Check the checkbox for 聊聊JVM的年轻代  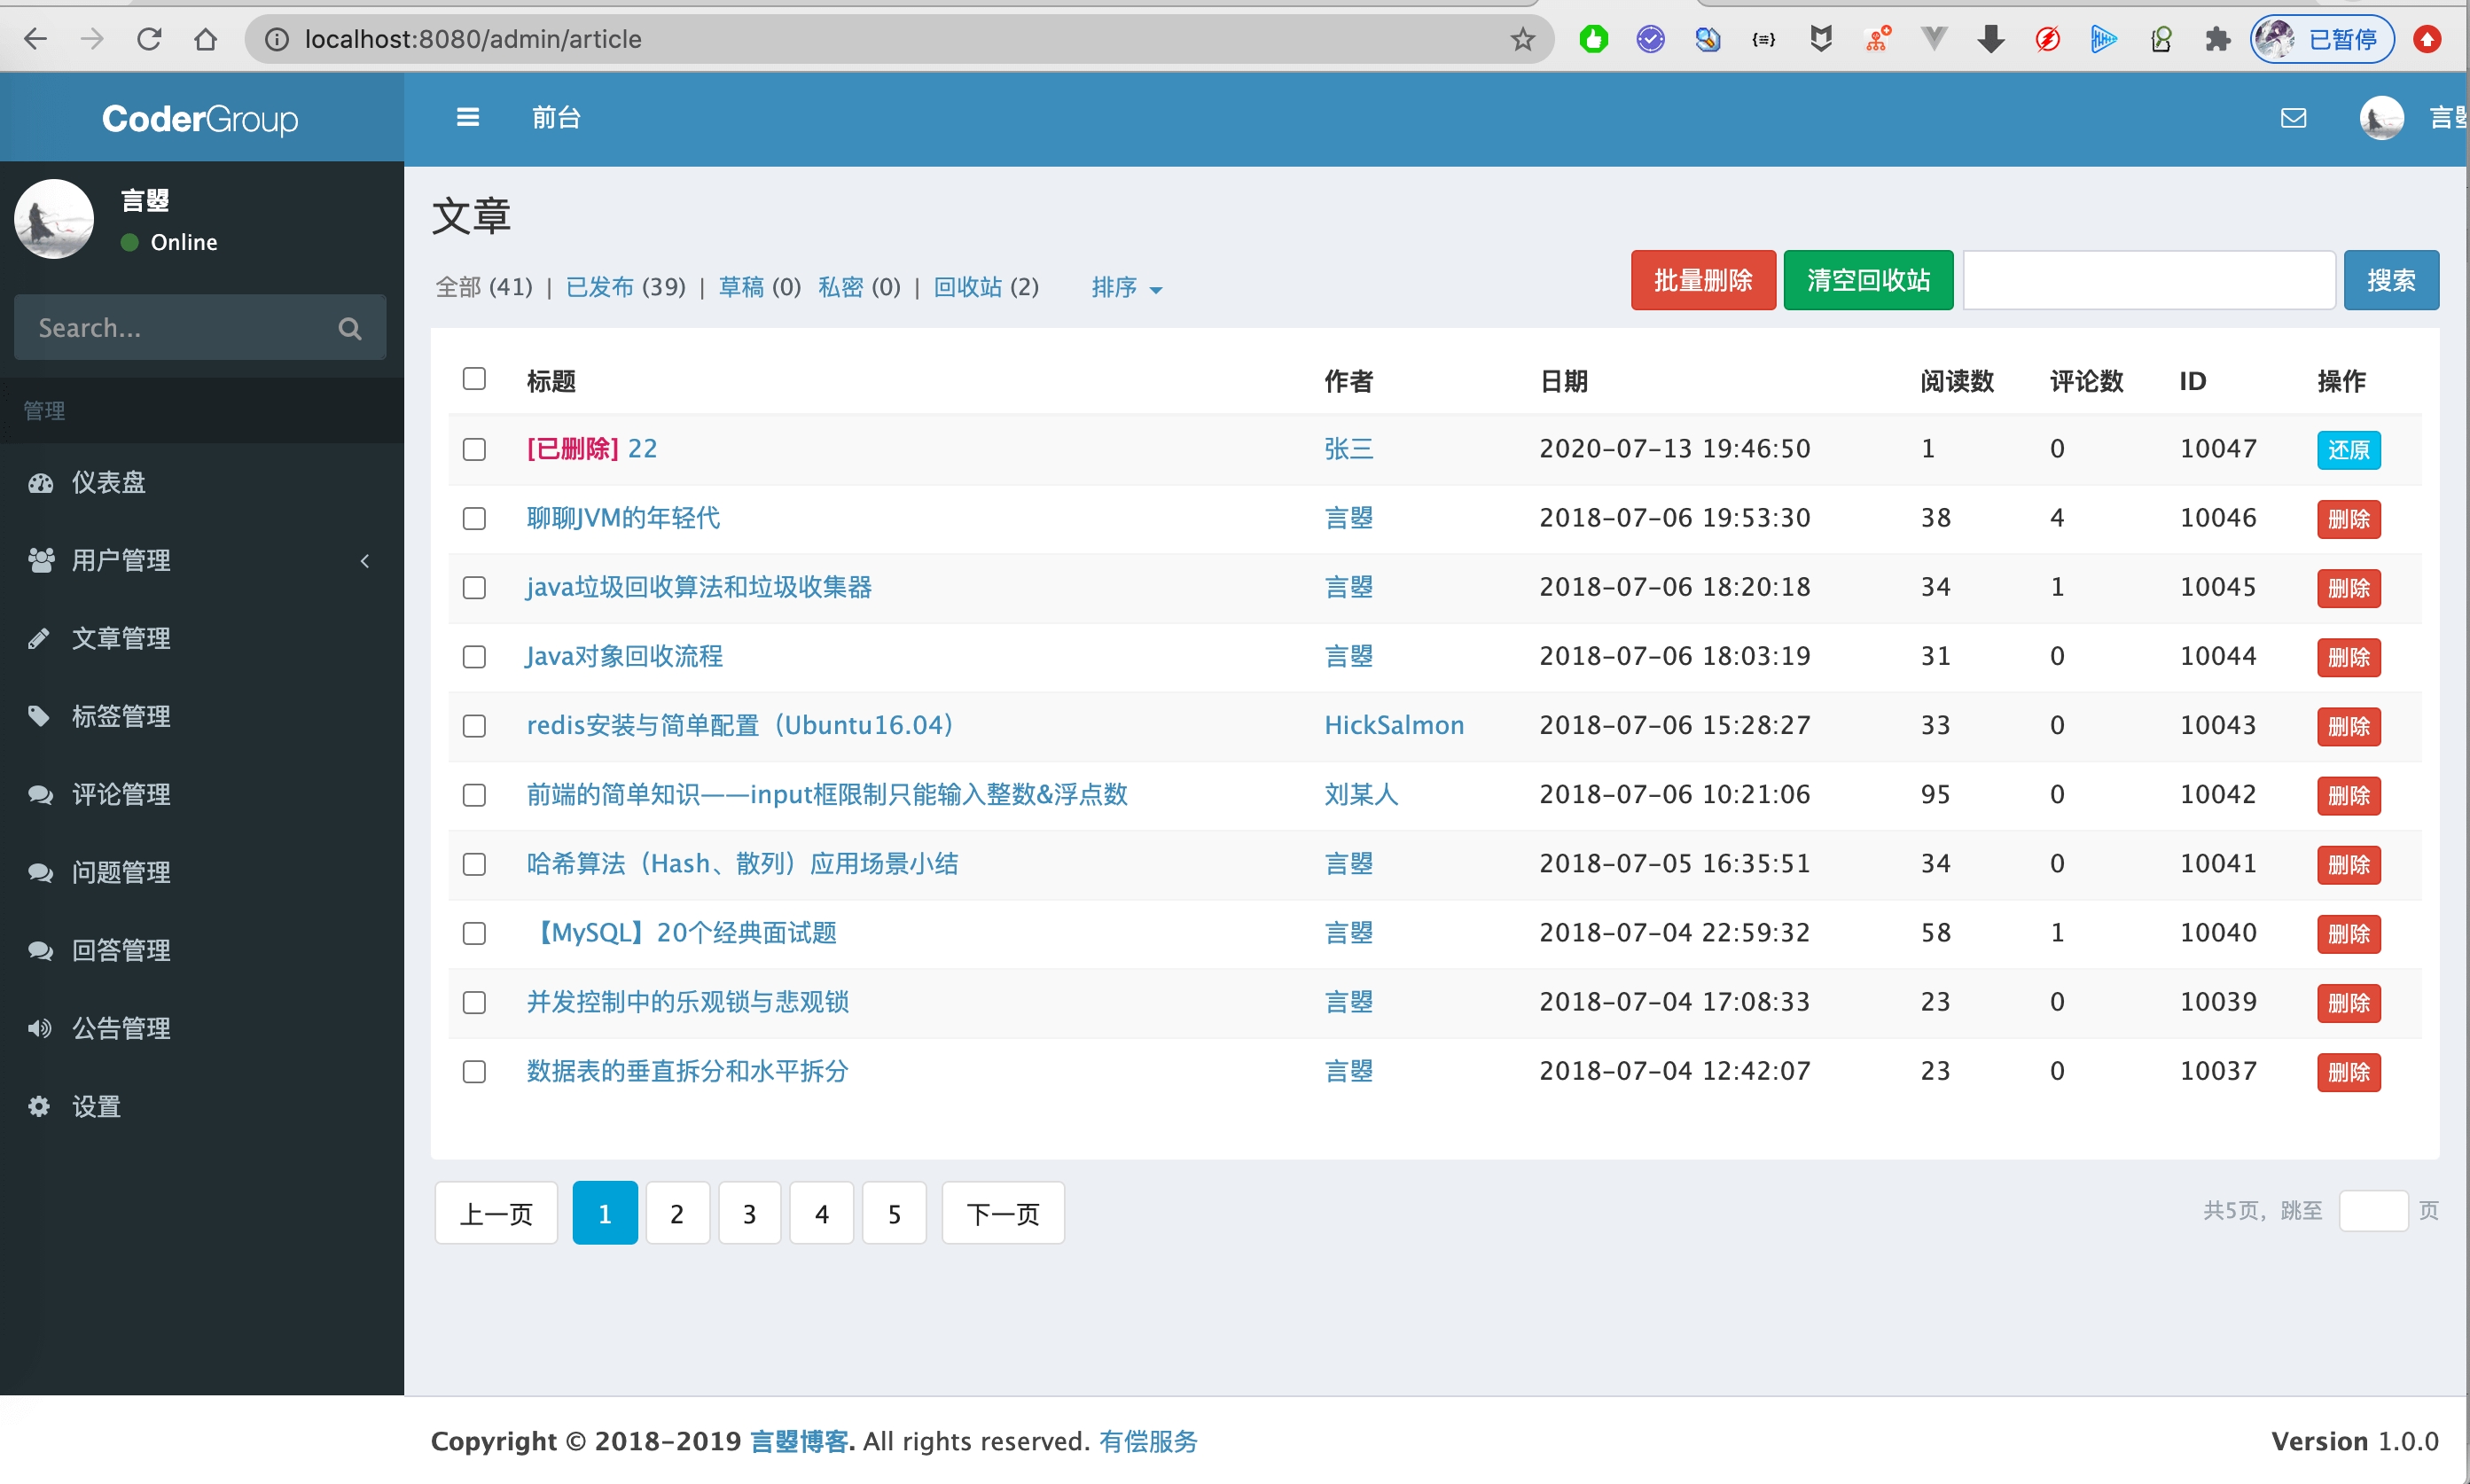tap(474, 518)
